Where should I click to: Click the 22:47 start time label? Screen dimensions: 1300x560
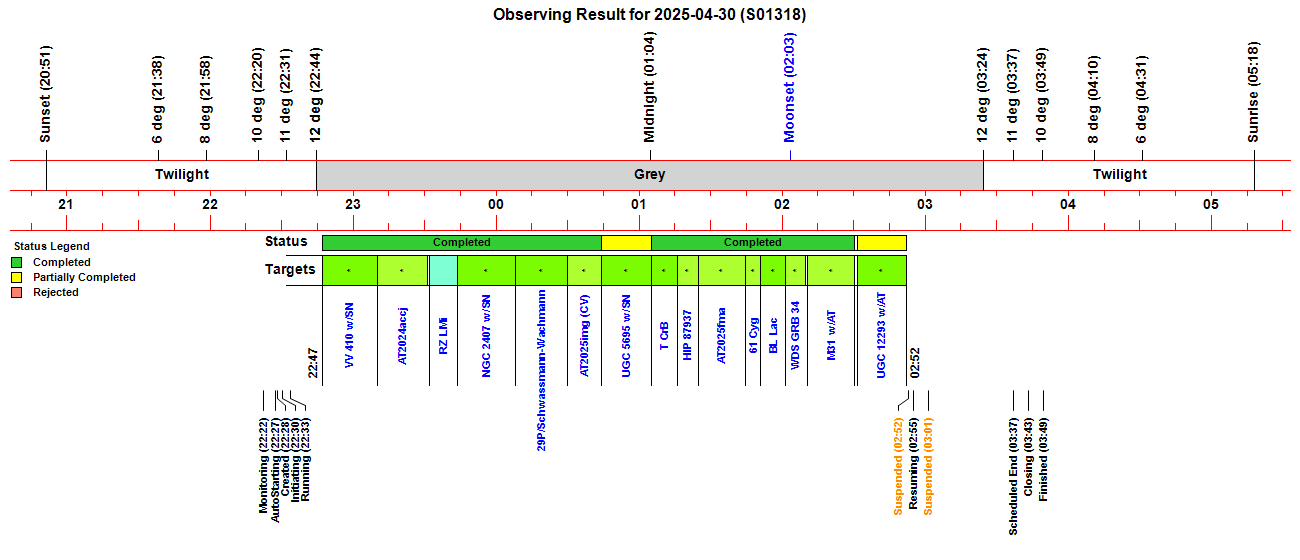(312, 364)
